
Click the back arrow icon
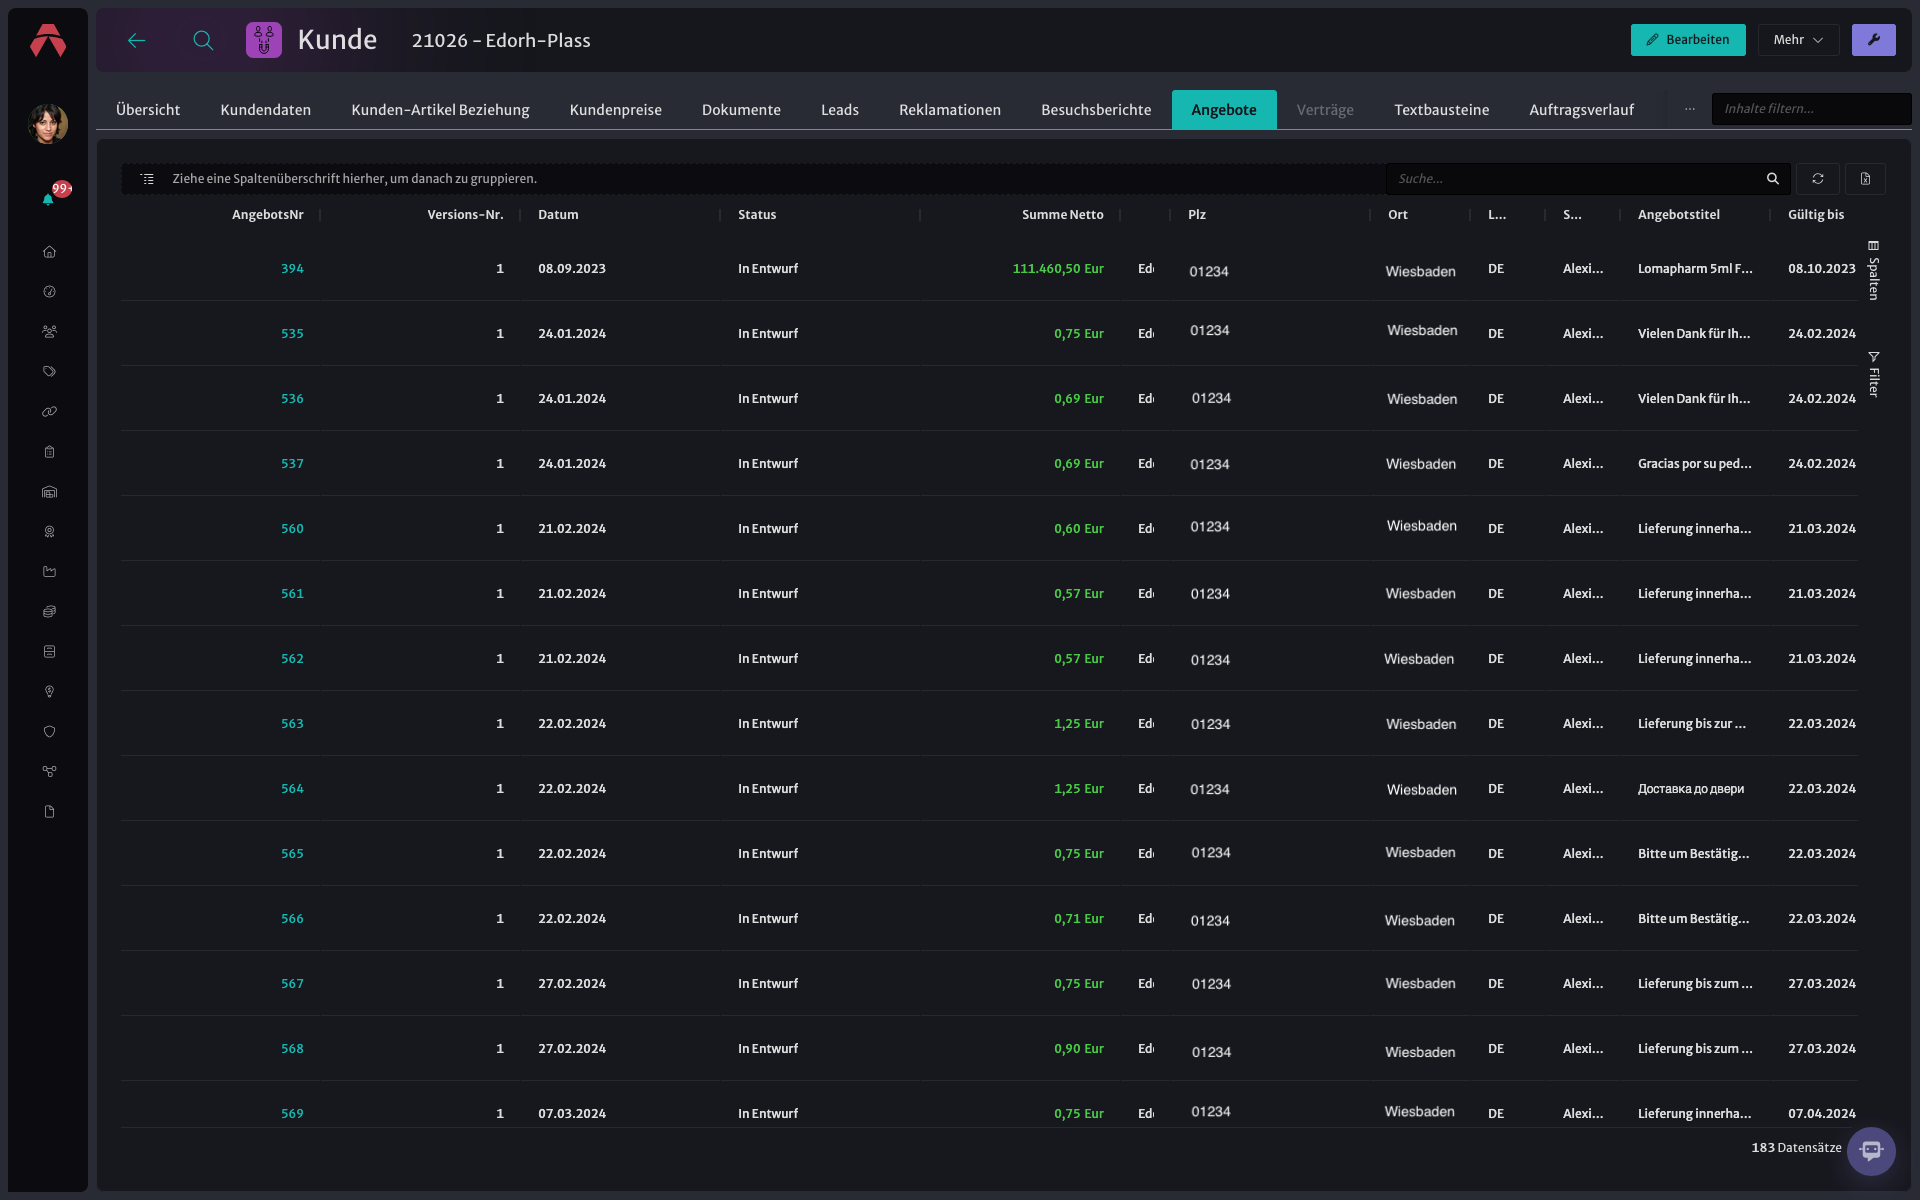137,40
